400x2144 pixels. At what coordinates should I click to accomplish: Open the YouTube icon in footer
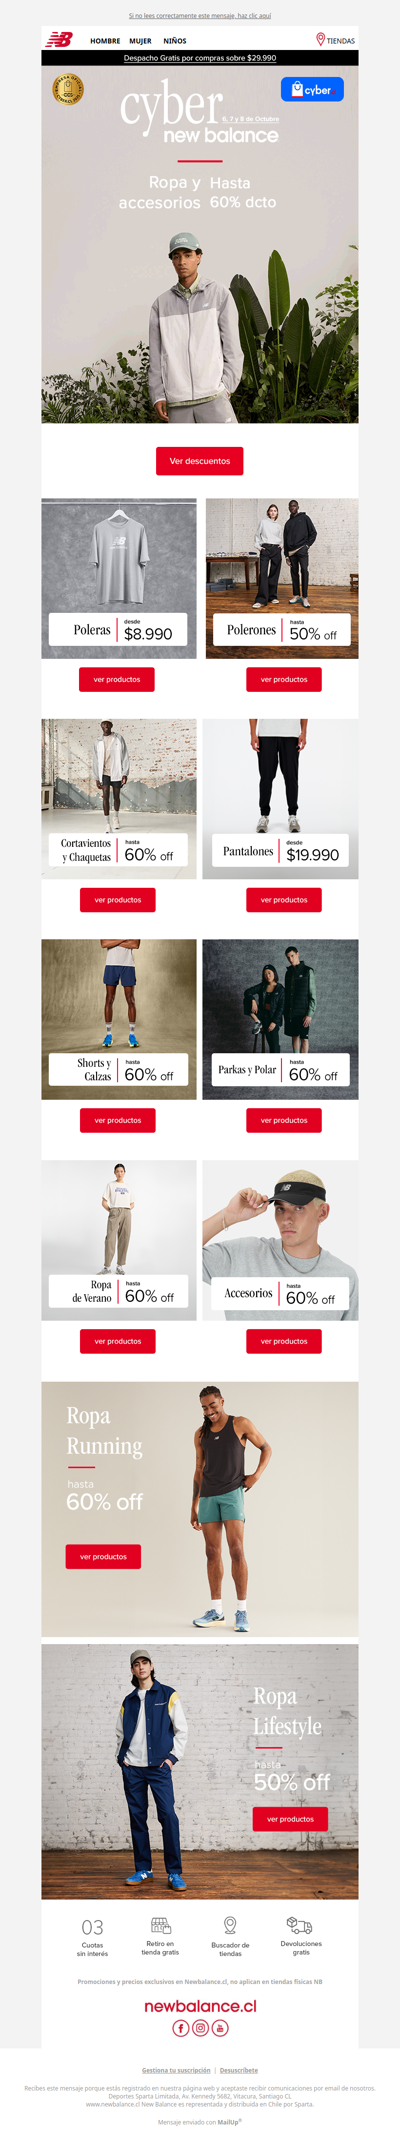(221, 2028)
